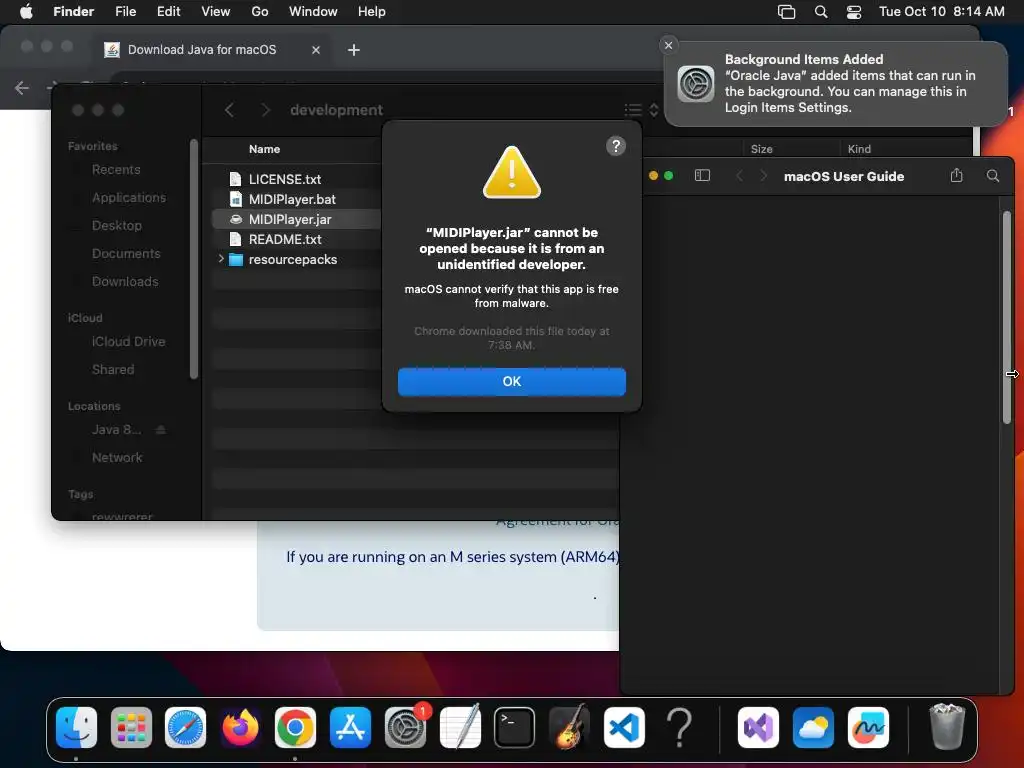Toggle sidebar in macOS User Guide window
This screenshot has height=768, width=1024.
[702, 176]
